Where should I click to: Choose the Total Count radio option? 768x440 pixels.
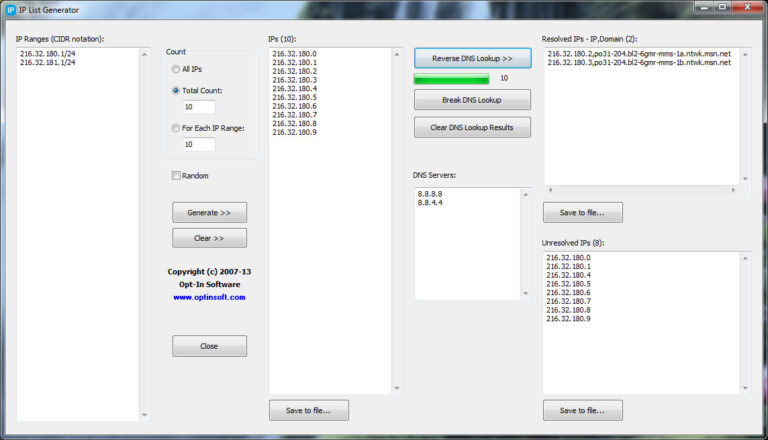[175, 91]
